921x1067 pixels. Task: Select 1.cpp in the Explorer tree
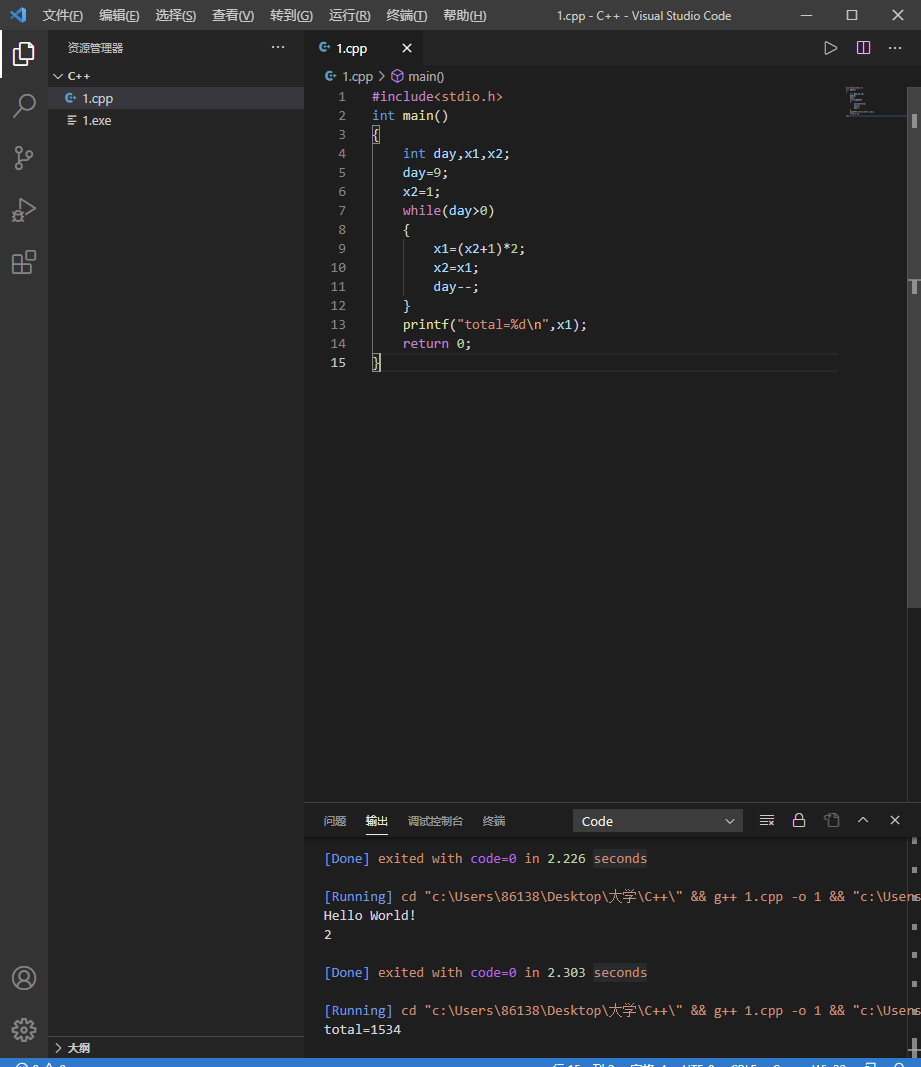point(176,99)
